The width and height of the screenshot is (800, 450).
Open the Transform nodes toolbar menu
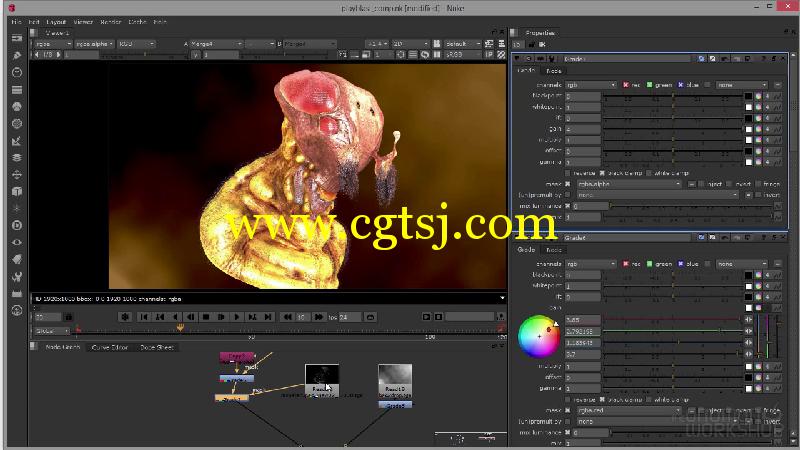click(17, 174)
